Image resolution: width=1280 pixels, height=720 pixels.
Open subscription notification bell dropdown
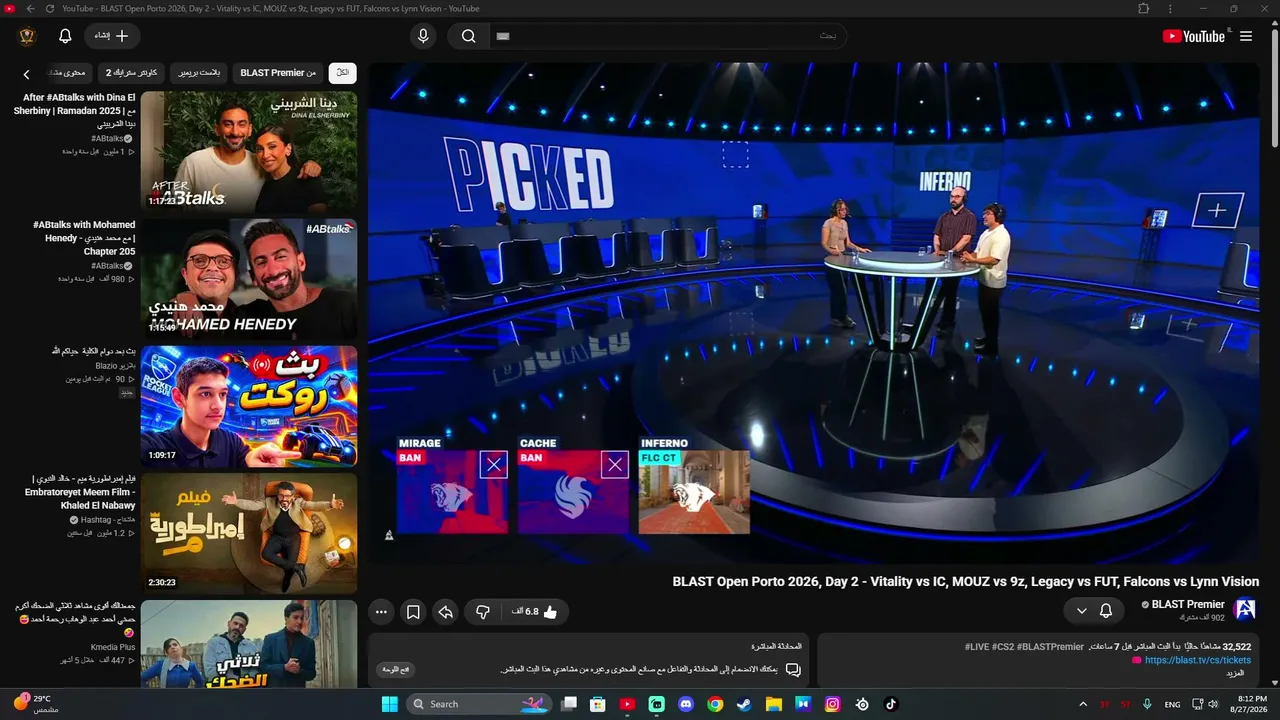[x=1094, y=610]
